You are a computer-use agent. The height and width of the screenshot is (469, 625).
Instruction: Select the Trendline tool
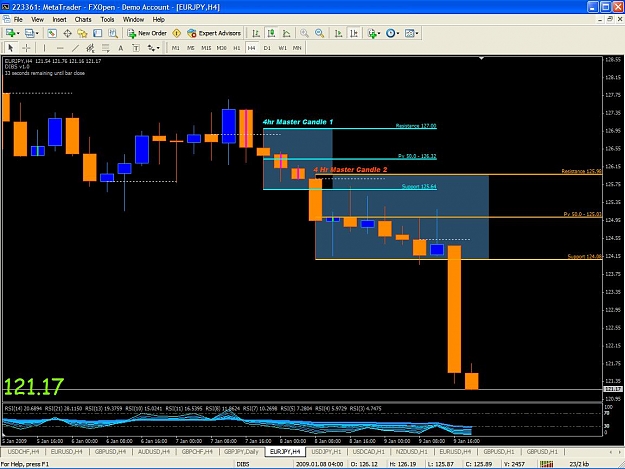[x=75, y=48]
